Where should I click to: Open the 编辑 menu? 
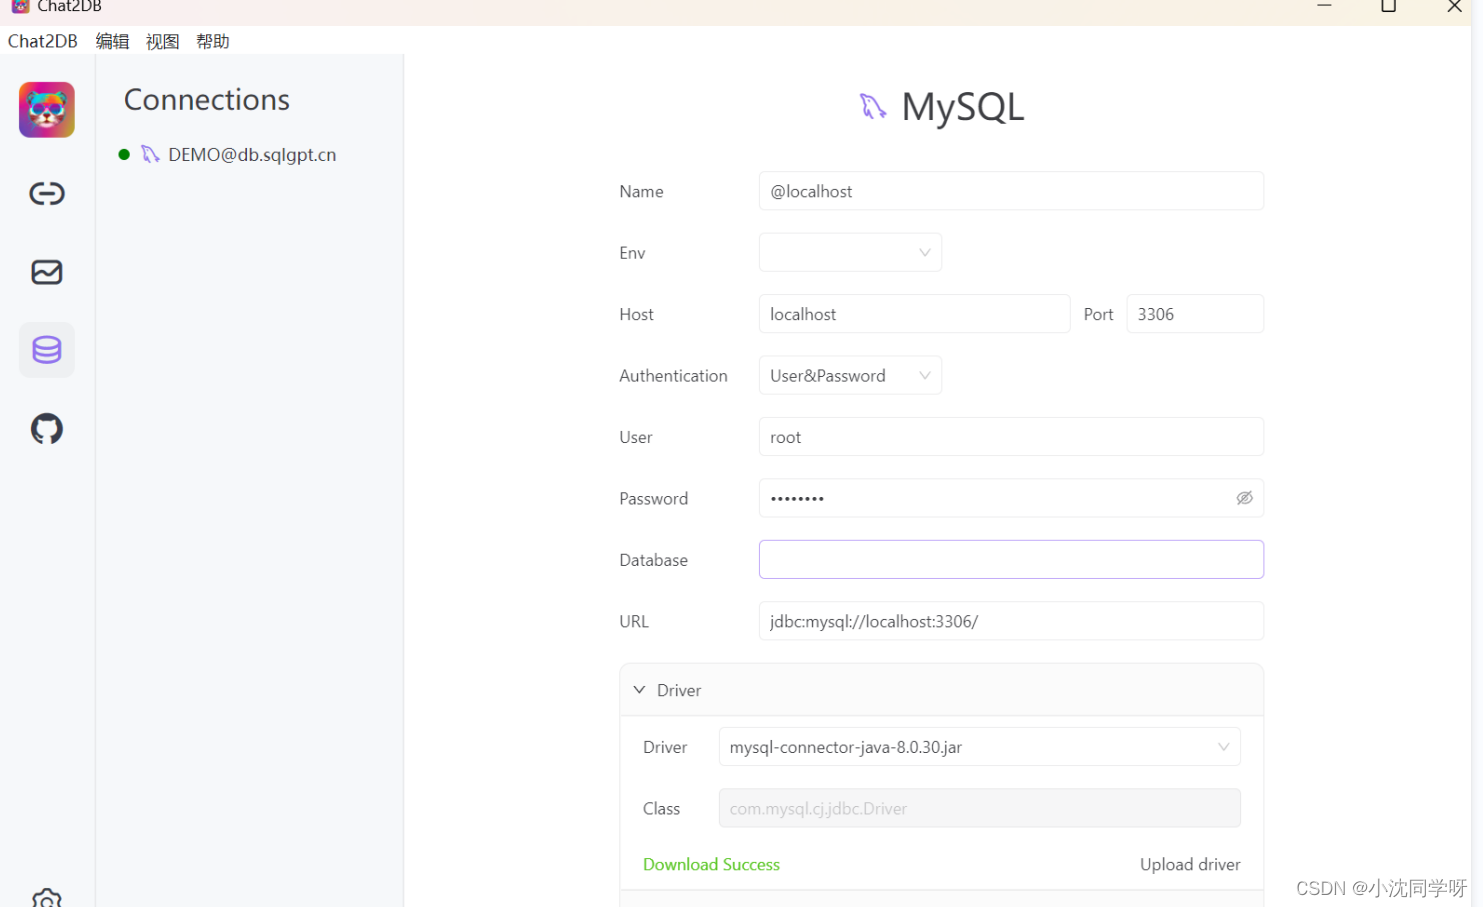[113, 41]
